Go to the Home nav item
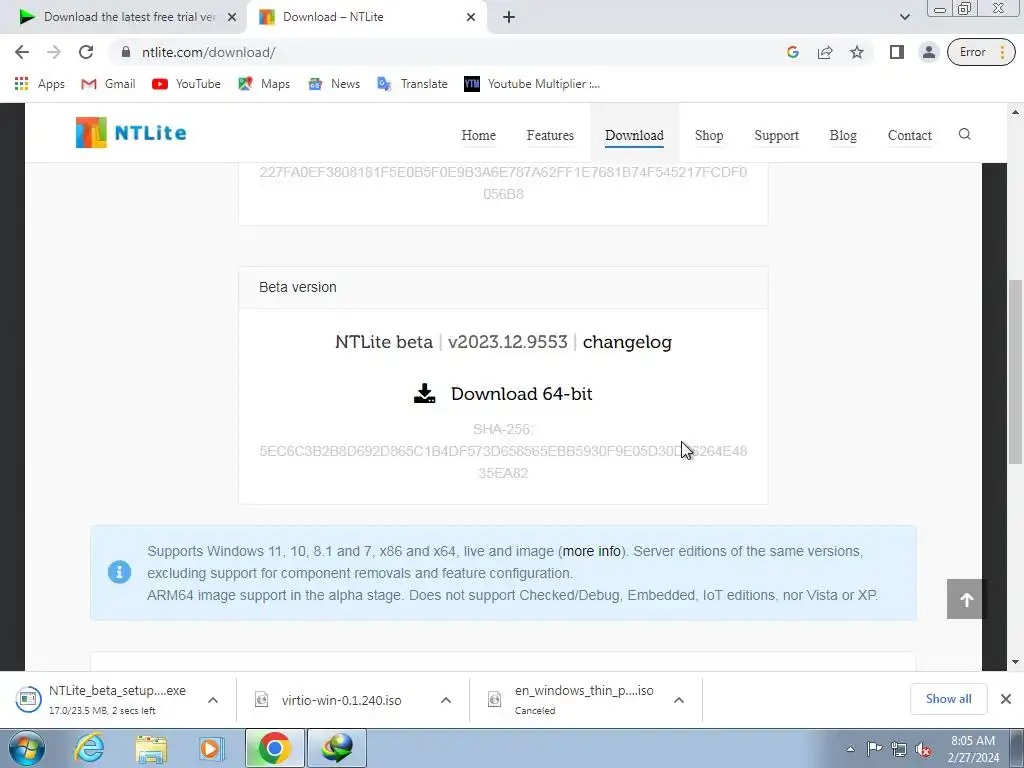 (x=479, y=135)
